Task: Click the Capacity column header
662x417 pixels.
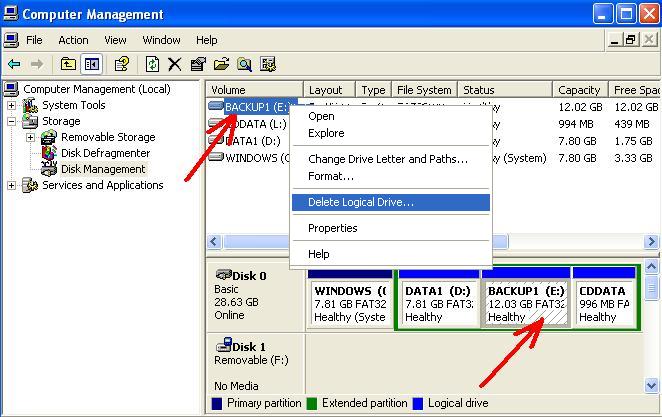Action: click(579, 90)
